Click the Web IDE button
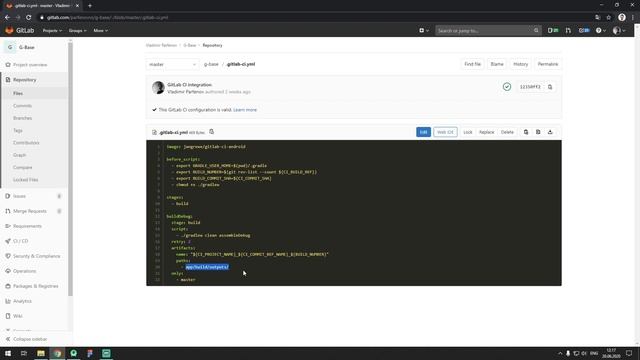 click(x=445, y=132)
